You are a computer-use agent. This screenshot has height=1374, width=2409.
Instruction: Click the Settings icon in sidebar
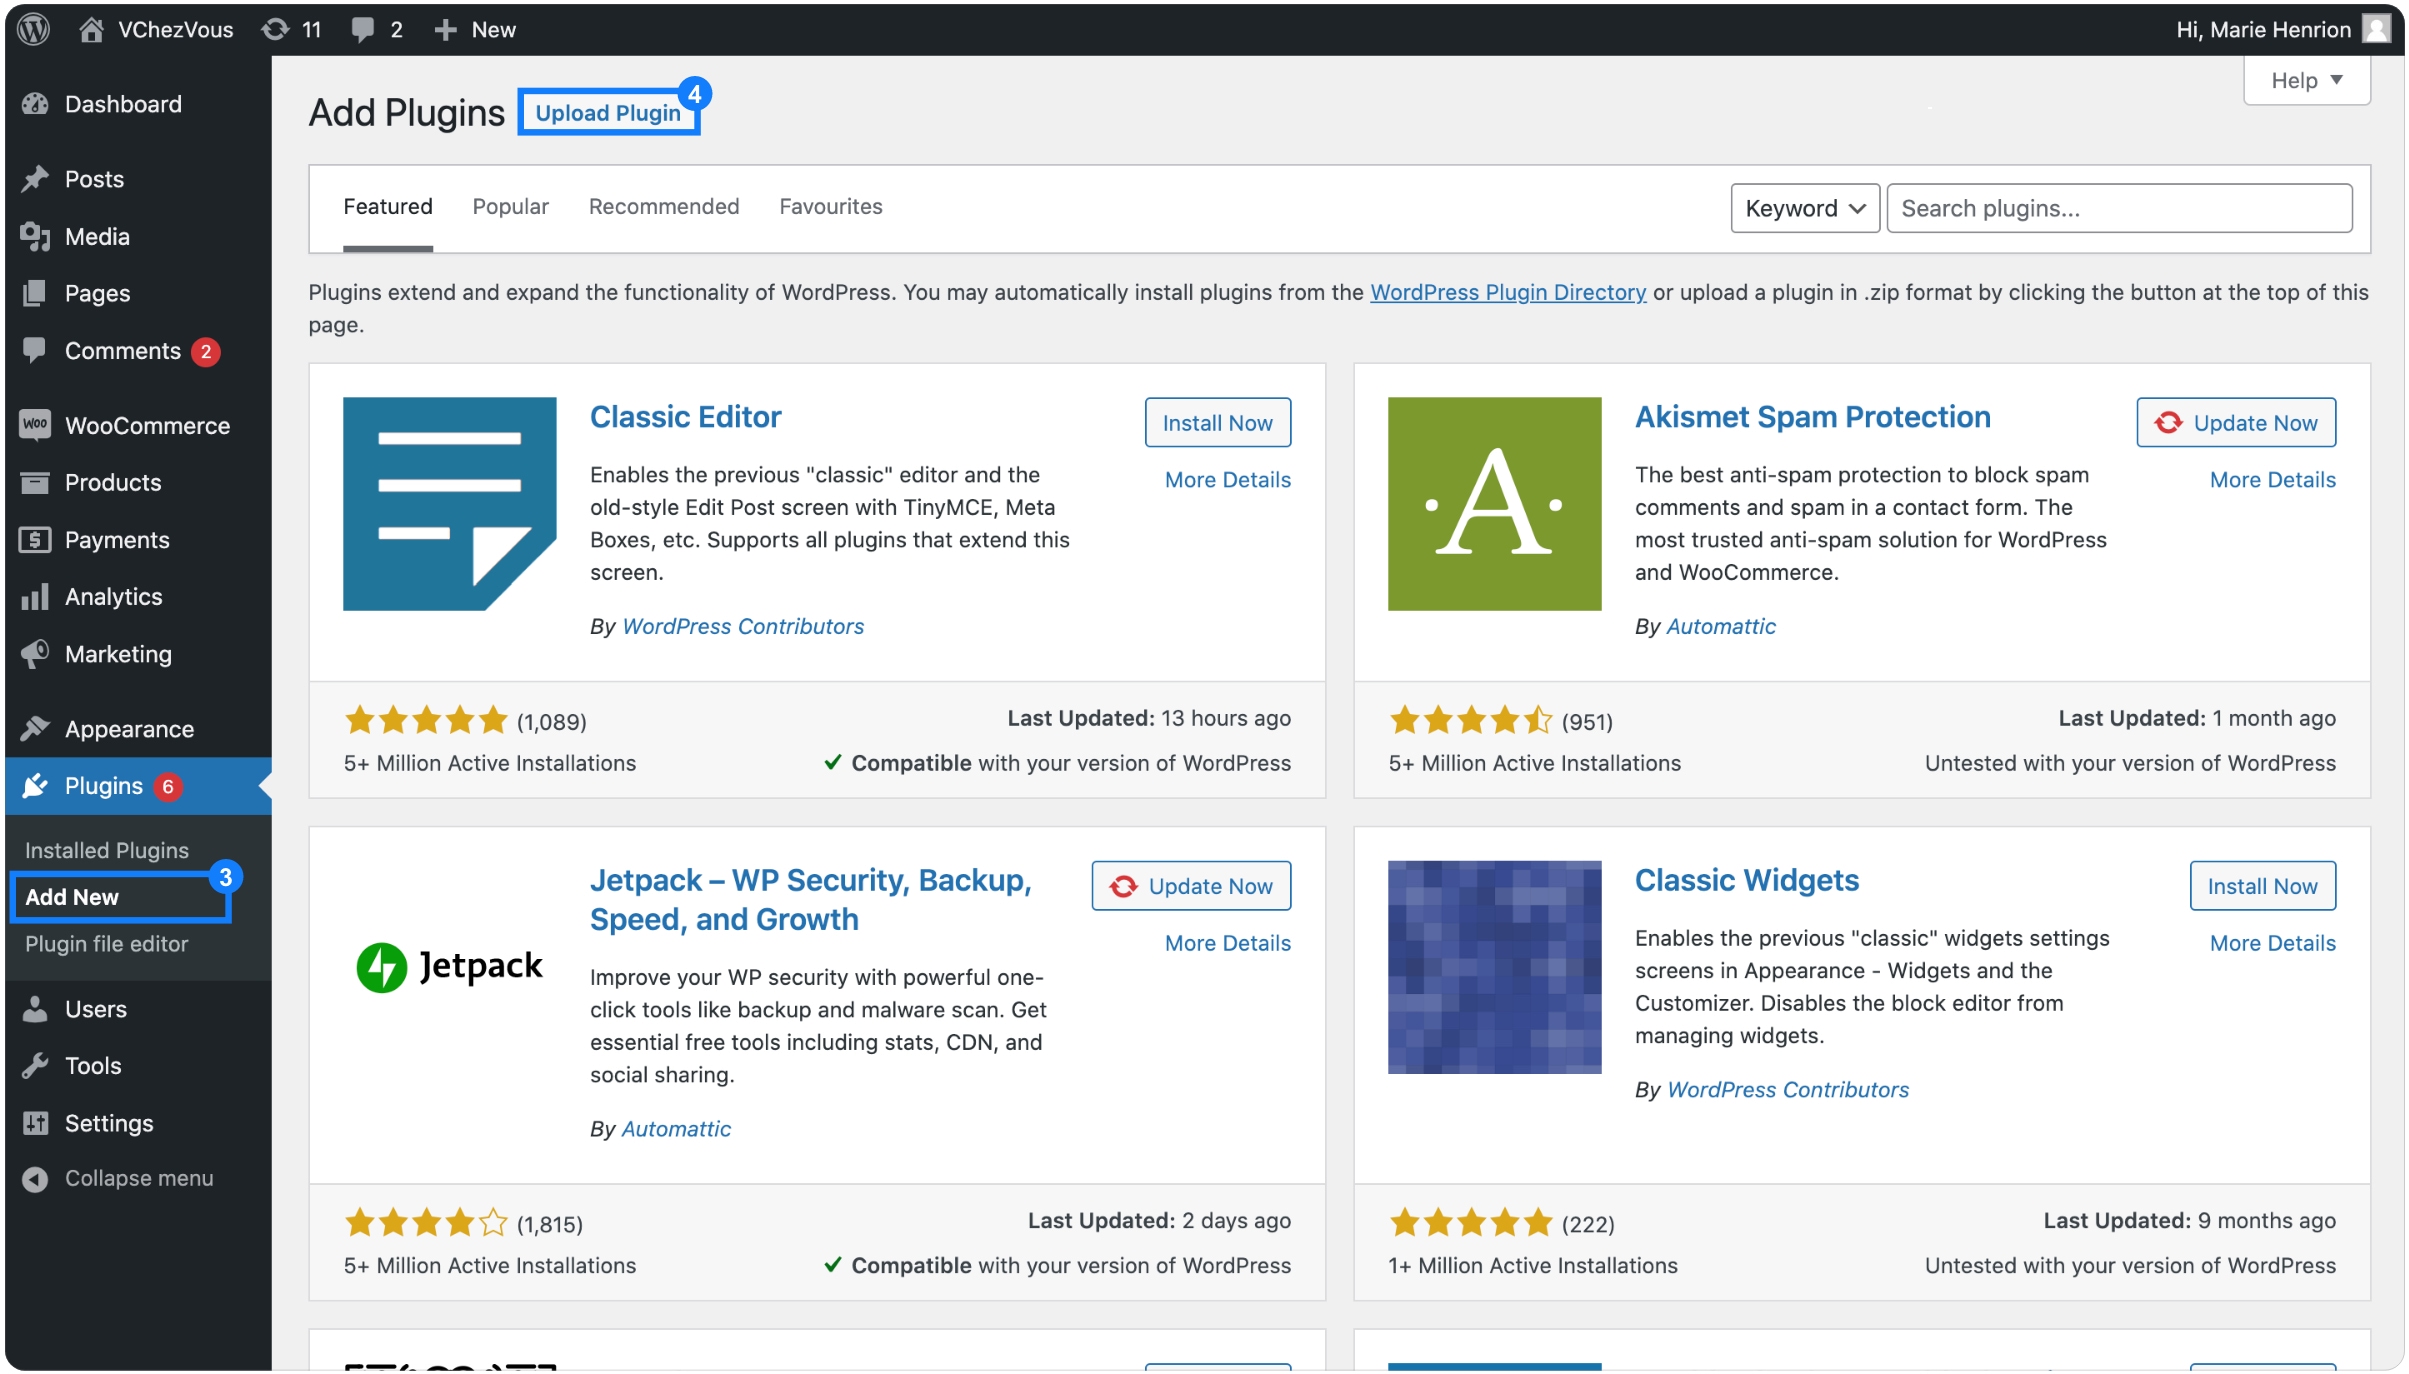35,1123
